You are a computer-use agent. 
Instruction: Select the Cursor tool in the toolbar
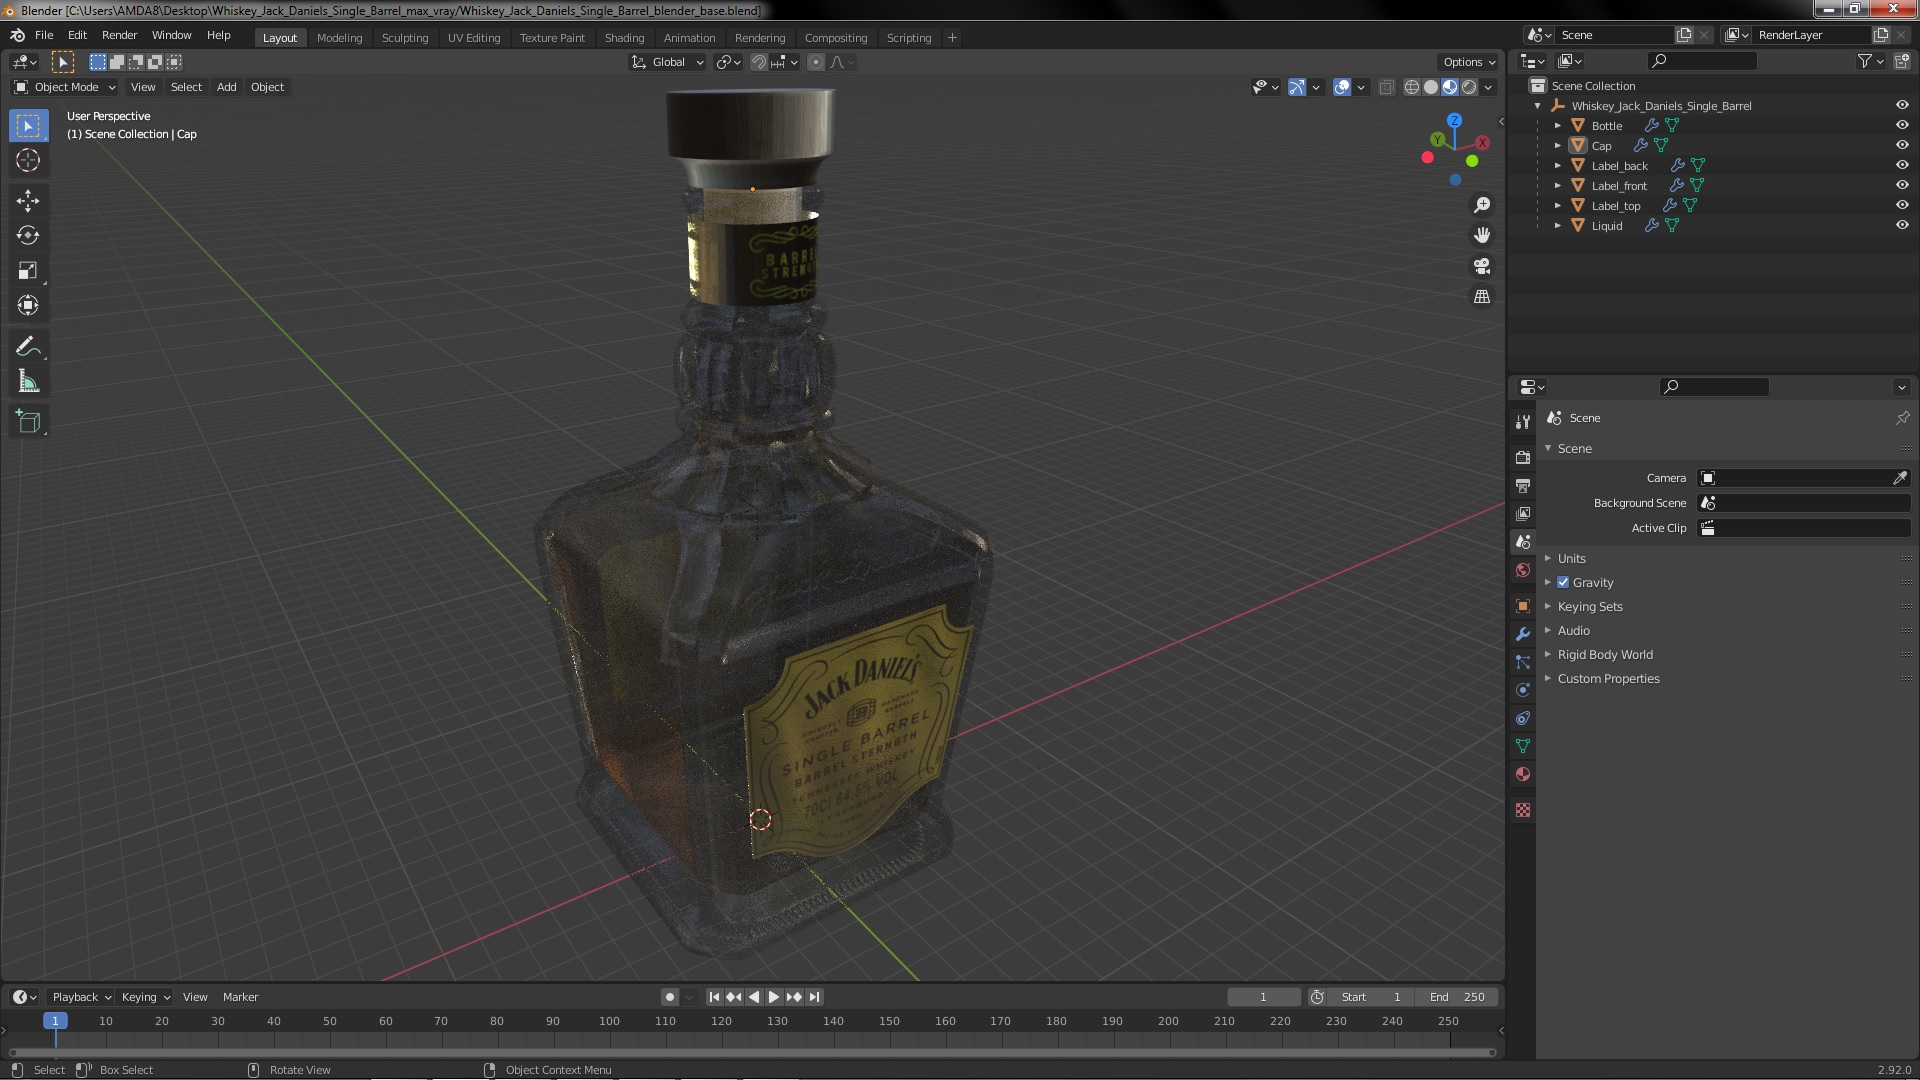click(x=28, y=160)
